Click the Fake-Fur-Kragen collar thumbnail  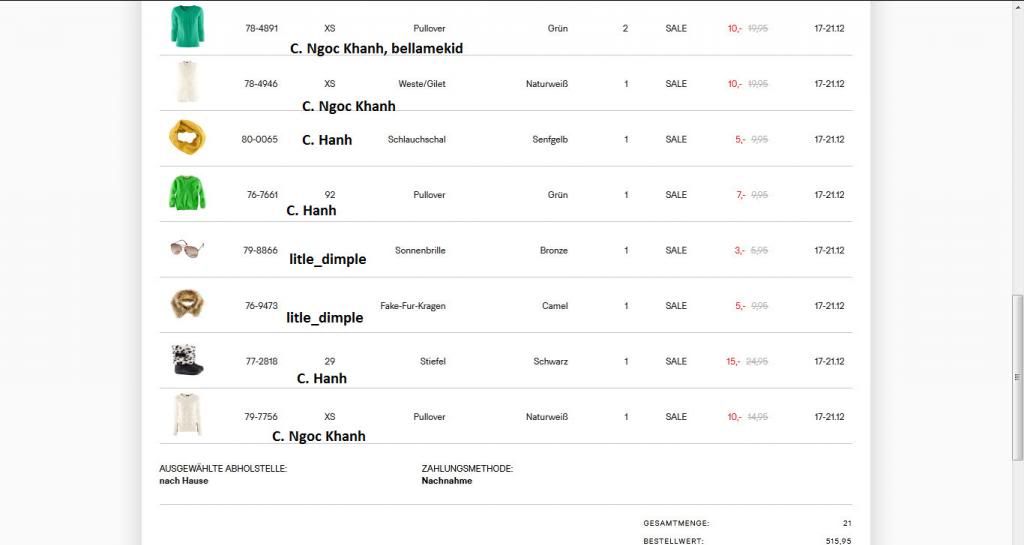point(187,304)
